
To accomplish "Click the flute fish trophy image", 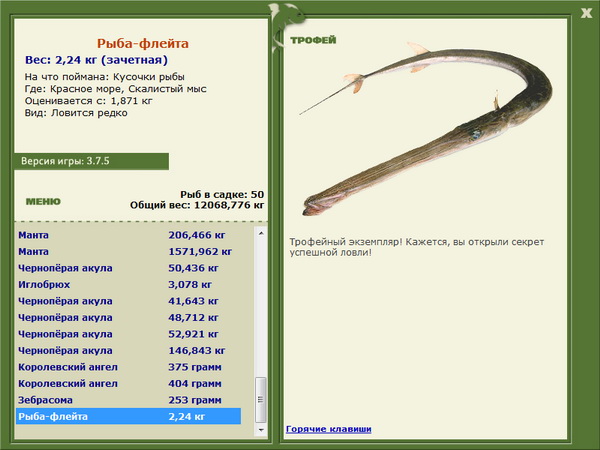I will coord(427,128).
